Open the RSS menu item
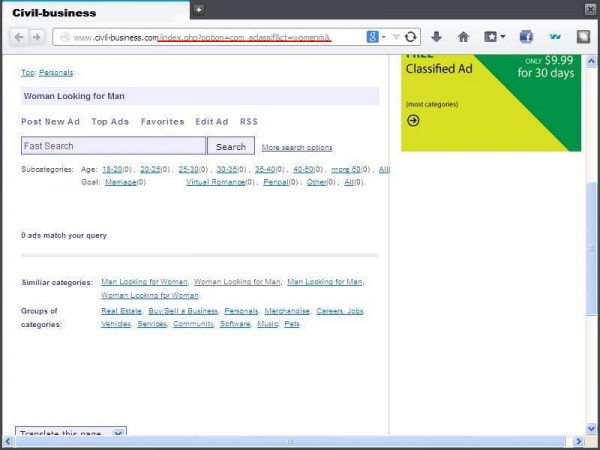The image size is (600, 450). click(249, 122)
